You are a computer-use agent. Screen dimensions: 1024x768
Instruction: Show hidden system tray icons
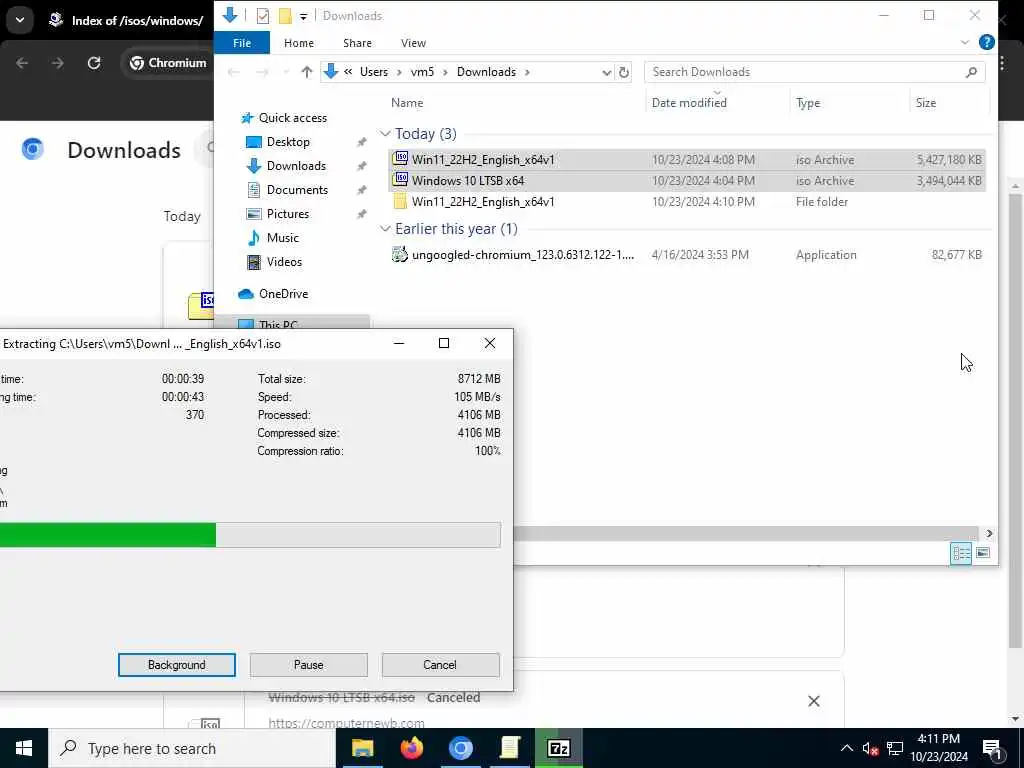(x=846, y=748)
